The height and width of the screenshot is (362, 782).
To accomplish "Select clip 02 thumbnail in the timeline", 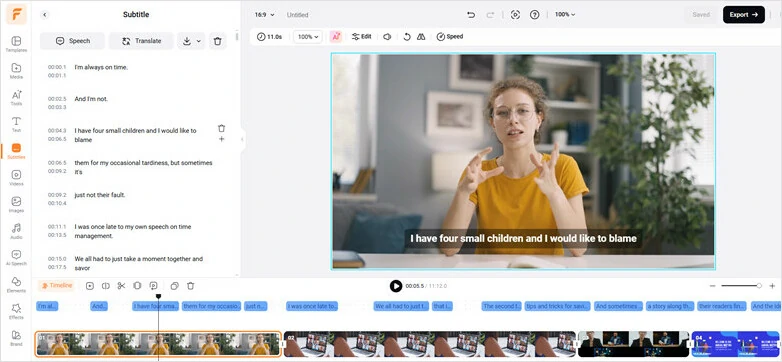I will pyautogui.click(x=429, y=344).
